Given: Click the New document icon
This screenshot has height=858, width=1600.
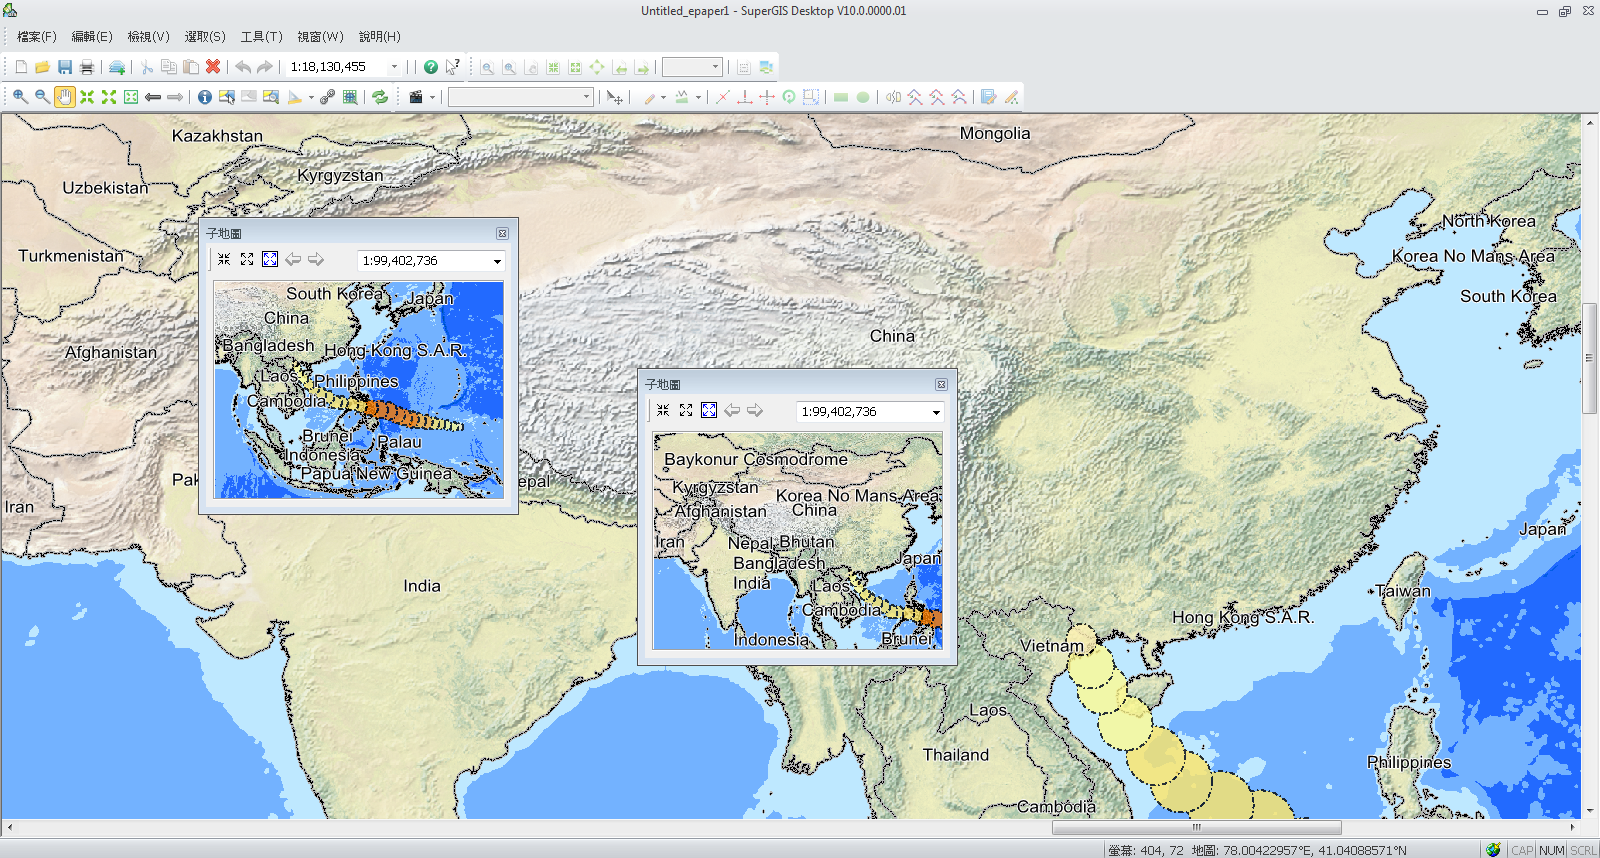Looking at the screenshot, I should click(x=21, y=67).
